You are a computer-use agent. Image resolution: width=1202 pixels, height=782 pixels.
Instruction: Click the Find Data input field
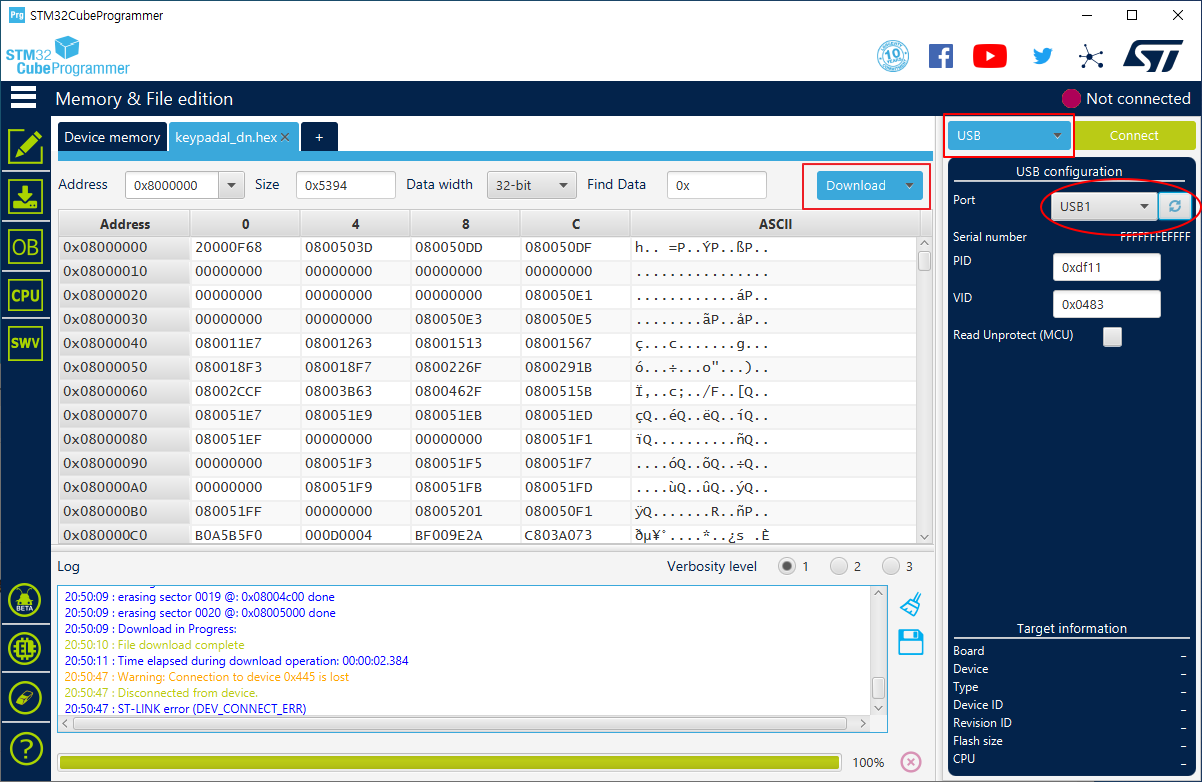point(717,185)
